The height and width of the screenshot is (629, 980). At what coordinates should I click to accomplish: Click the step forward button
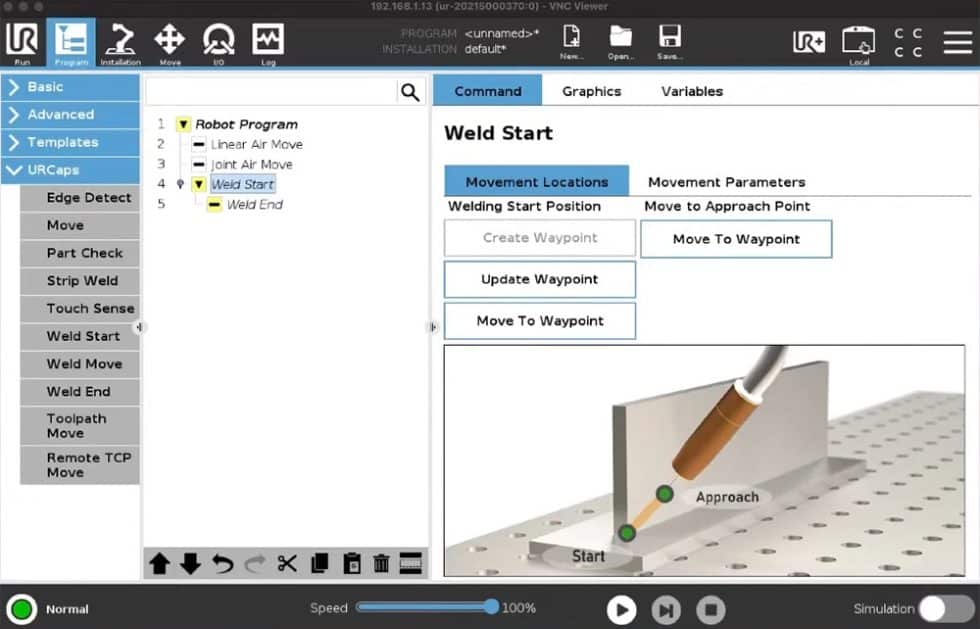coord(666,610)
